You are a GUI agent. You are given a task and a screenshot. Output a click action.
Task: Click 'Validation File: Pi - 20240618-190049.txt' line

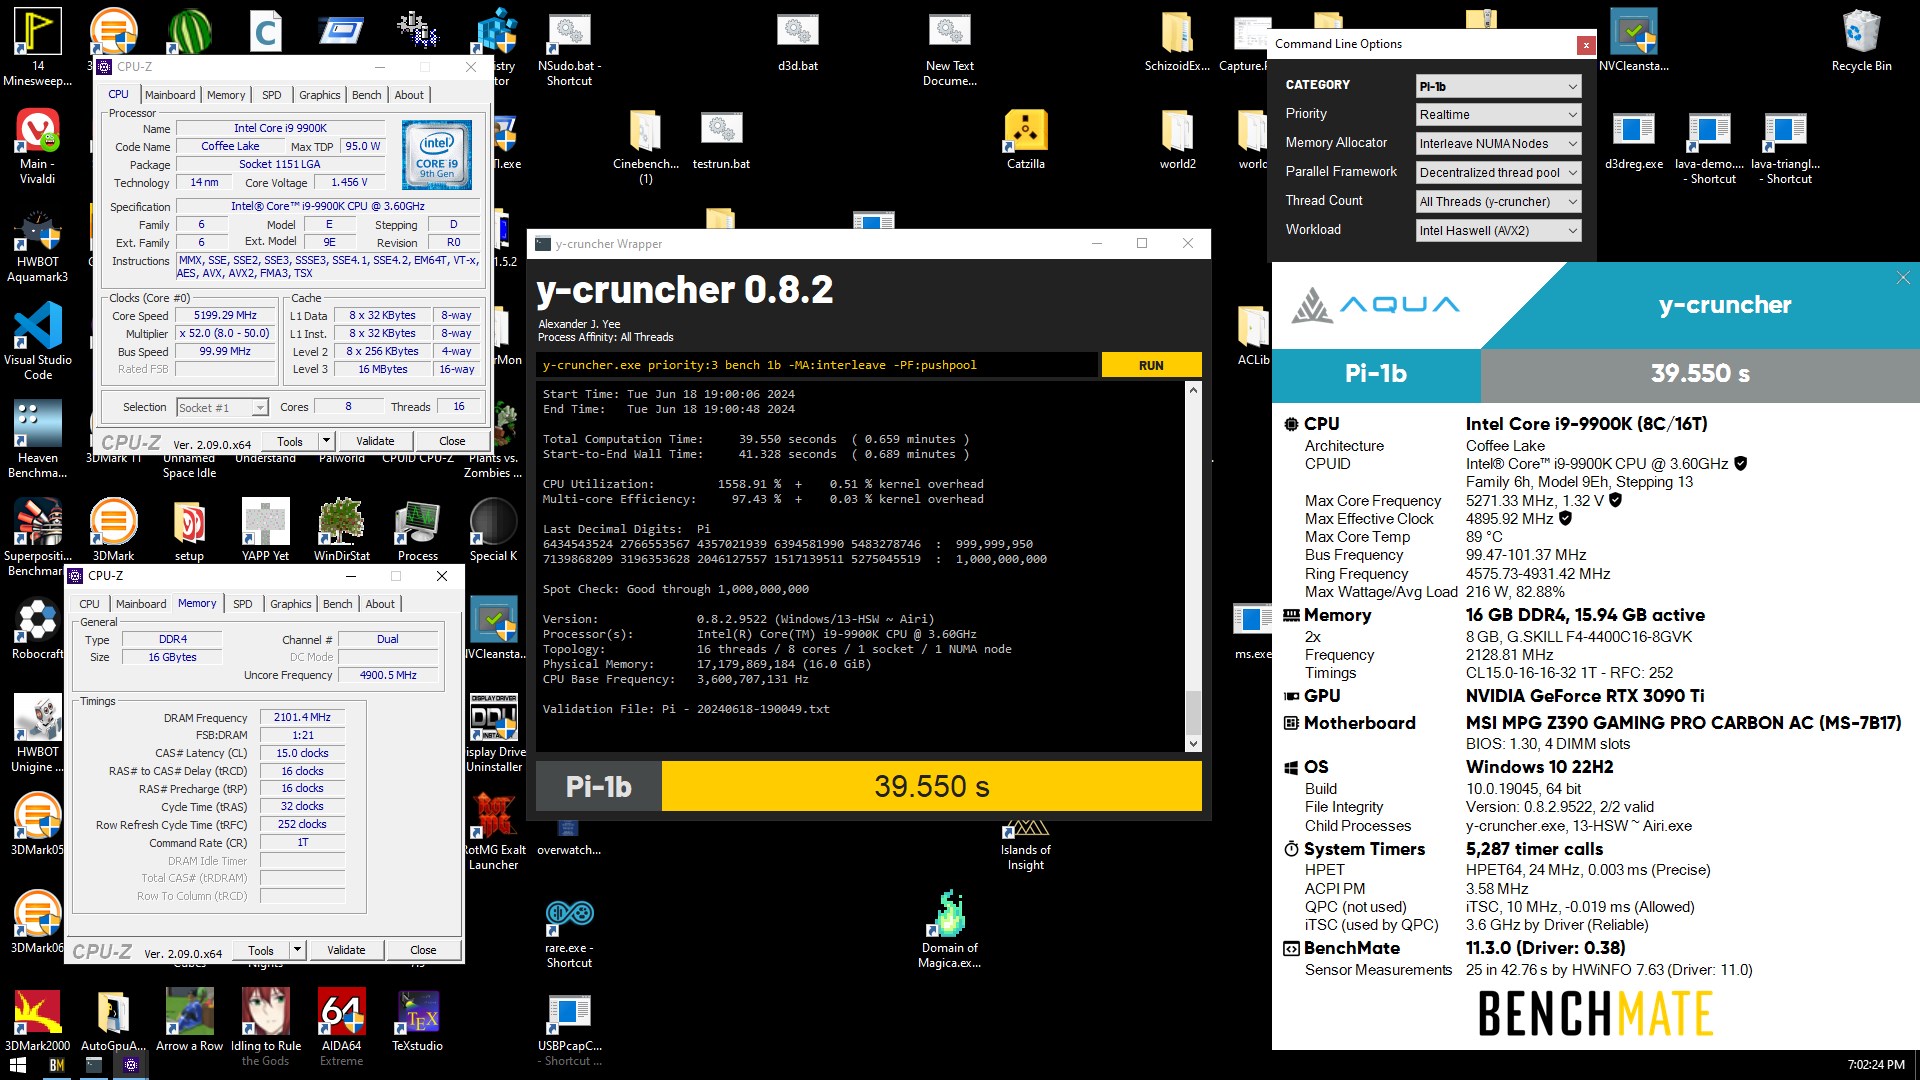[686, 709]
